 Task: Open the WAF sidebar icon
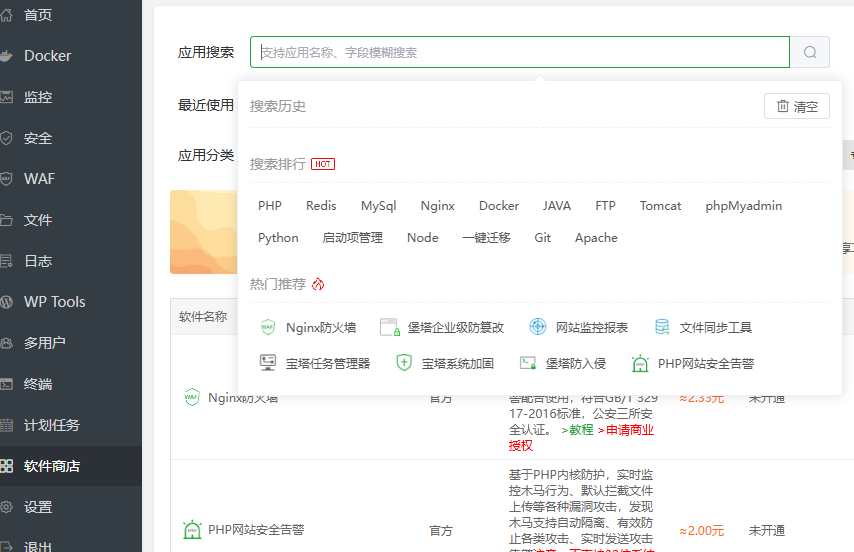pos(6,179)
